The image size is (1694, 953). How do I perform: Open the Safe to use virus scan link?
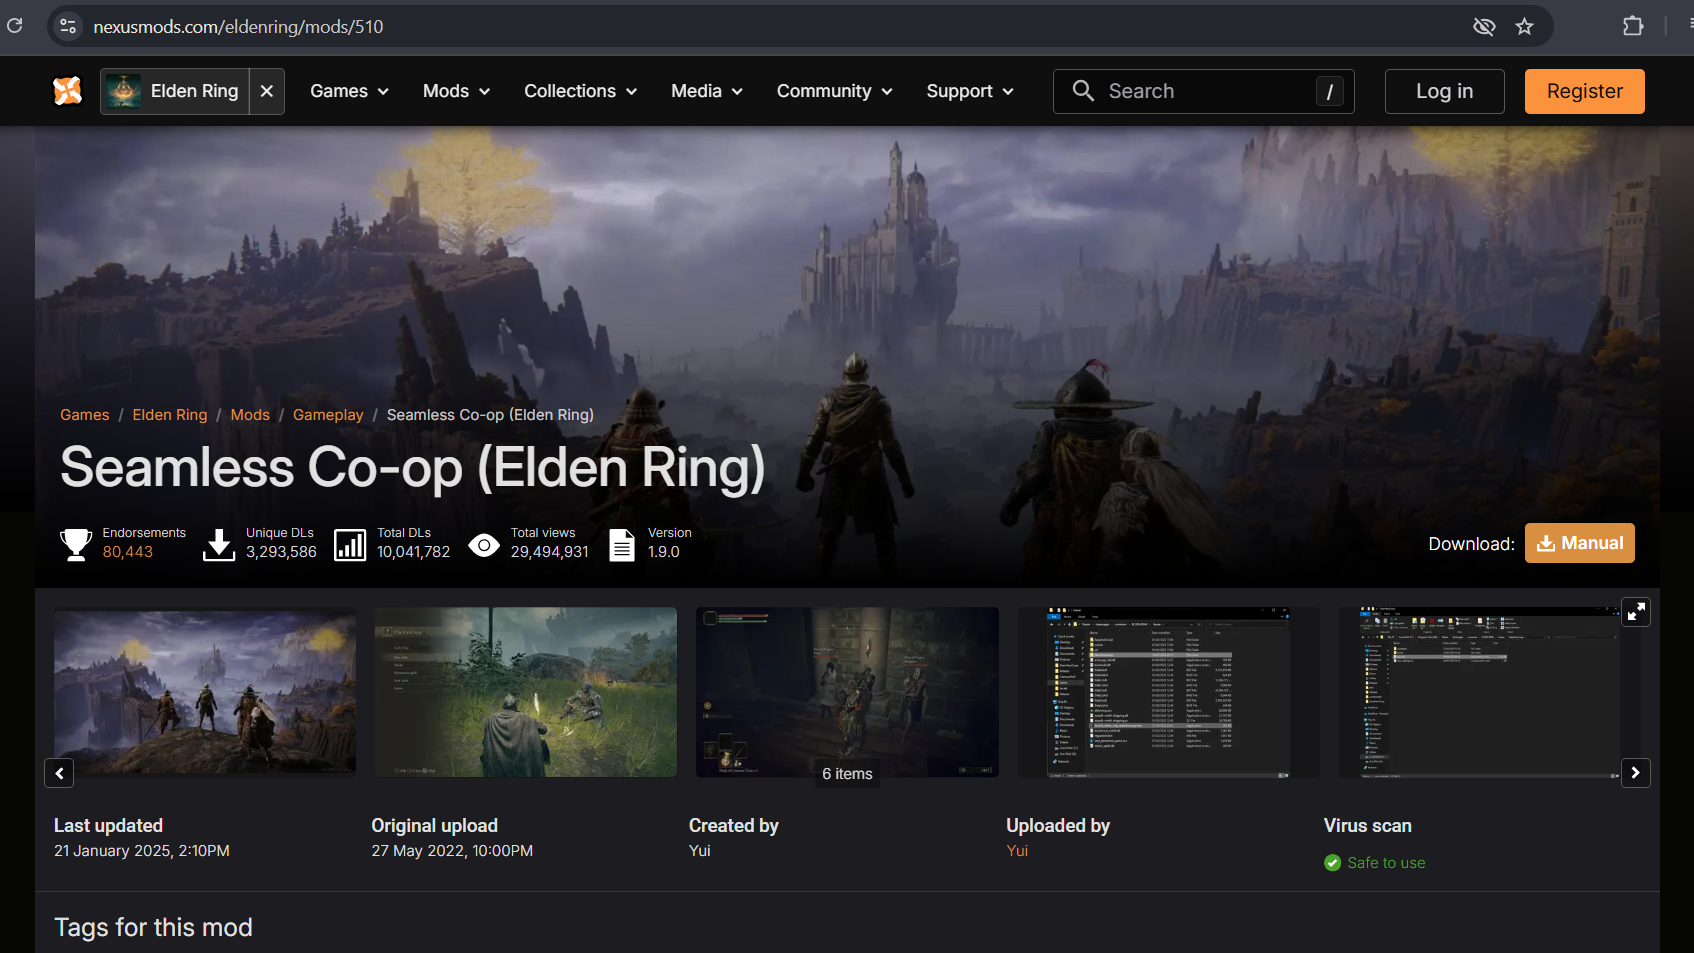(x=1386, y=863)
